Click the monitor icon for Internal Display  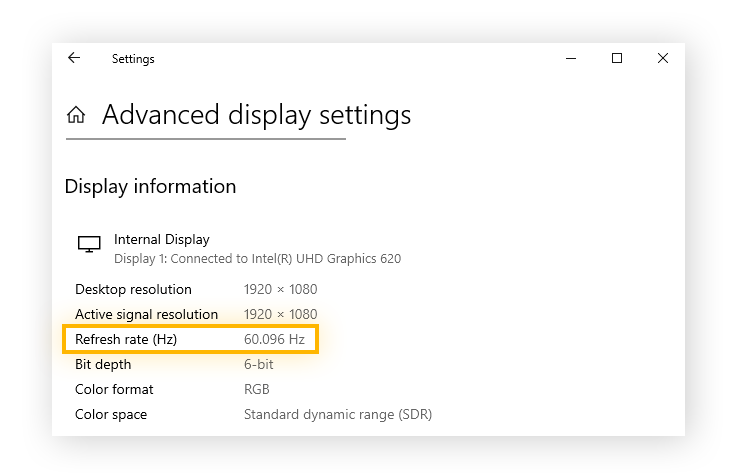89,244
